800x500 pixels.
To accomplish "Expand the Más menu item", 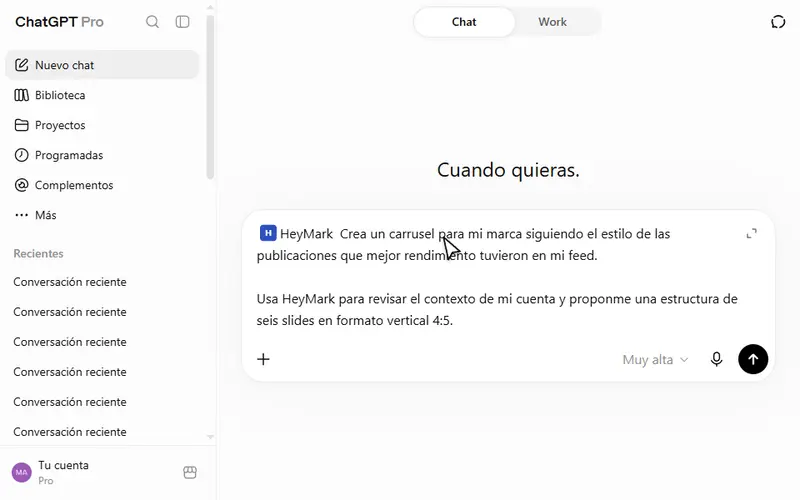I will (102, 215).
